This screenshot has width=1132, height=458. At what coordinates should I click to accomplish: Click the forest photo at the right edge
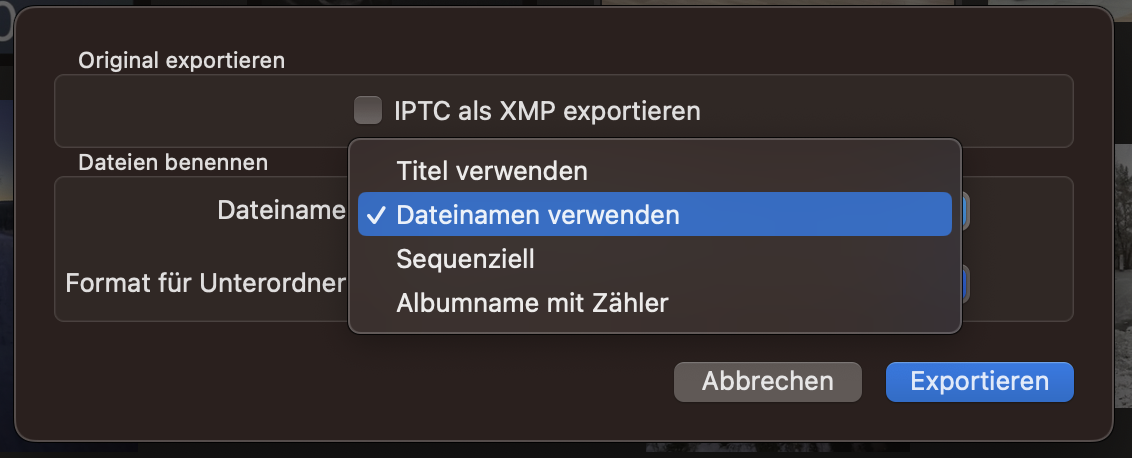[x=1123, y=250]
